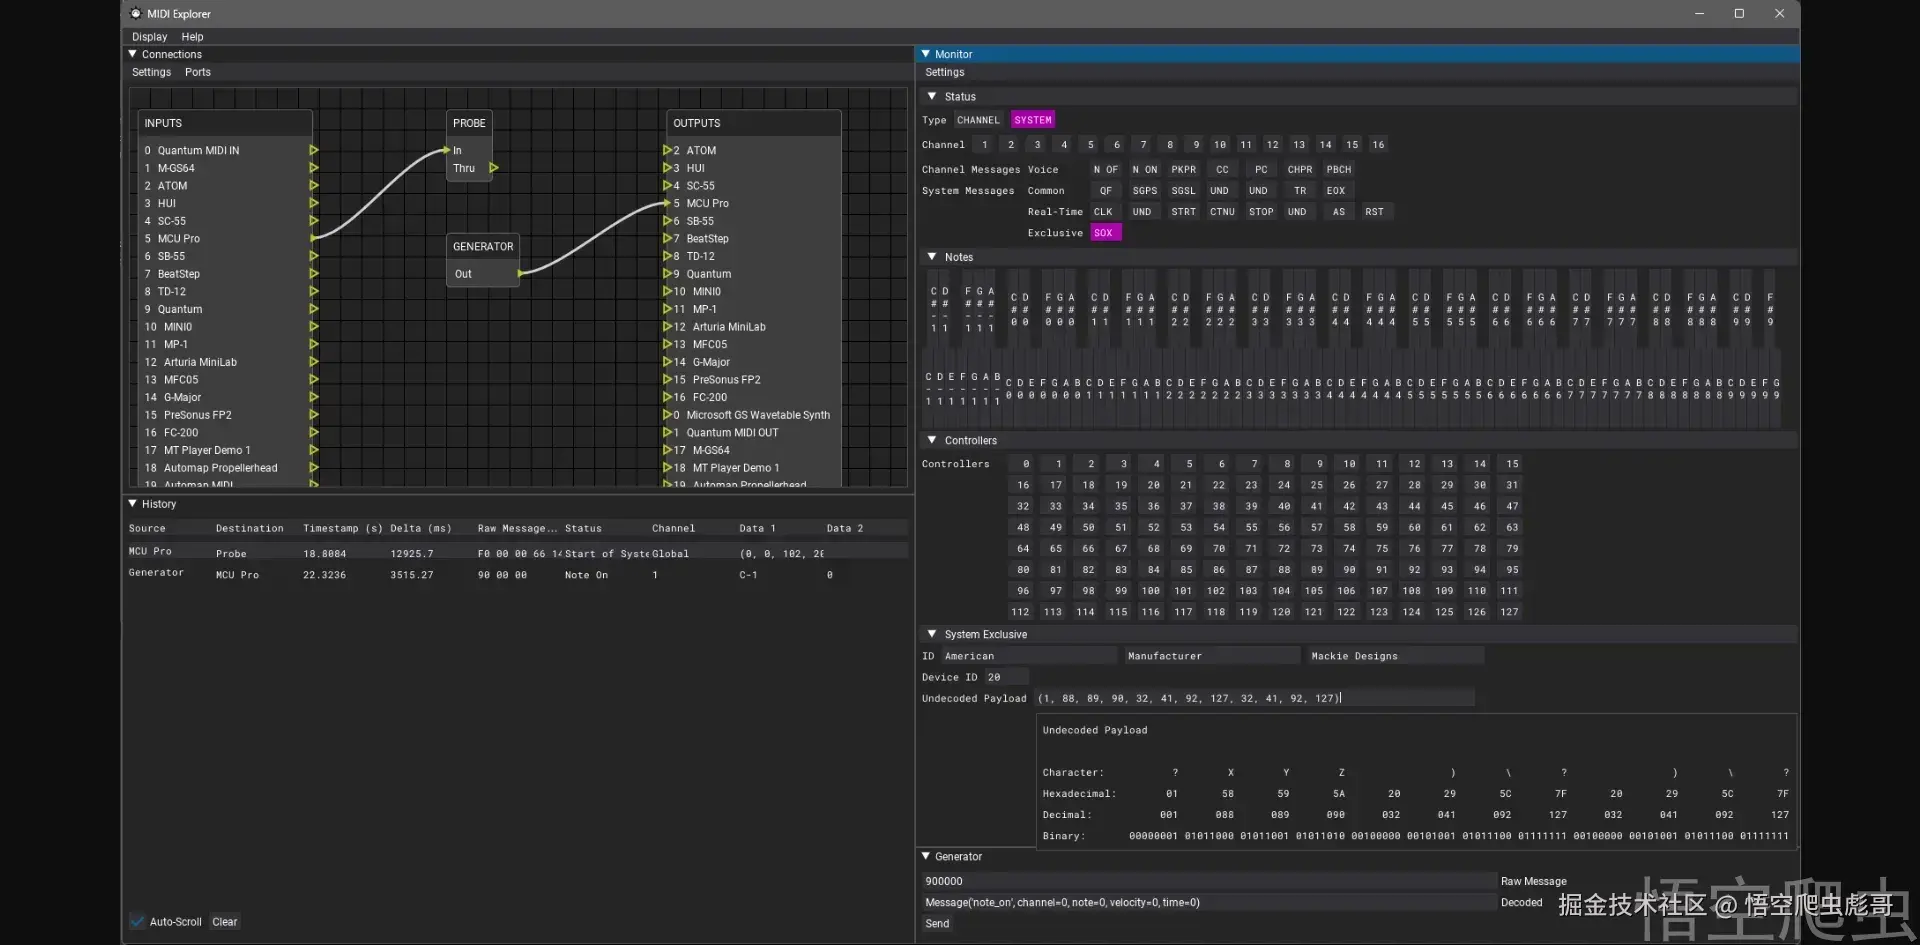The width and height of the screenshot is (1920, 945).
Task: Collapse the History panel
Action: [133, 504]
